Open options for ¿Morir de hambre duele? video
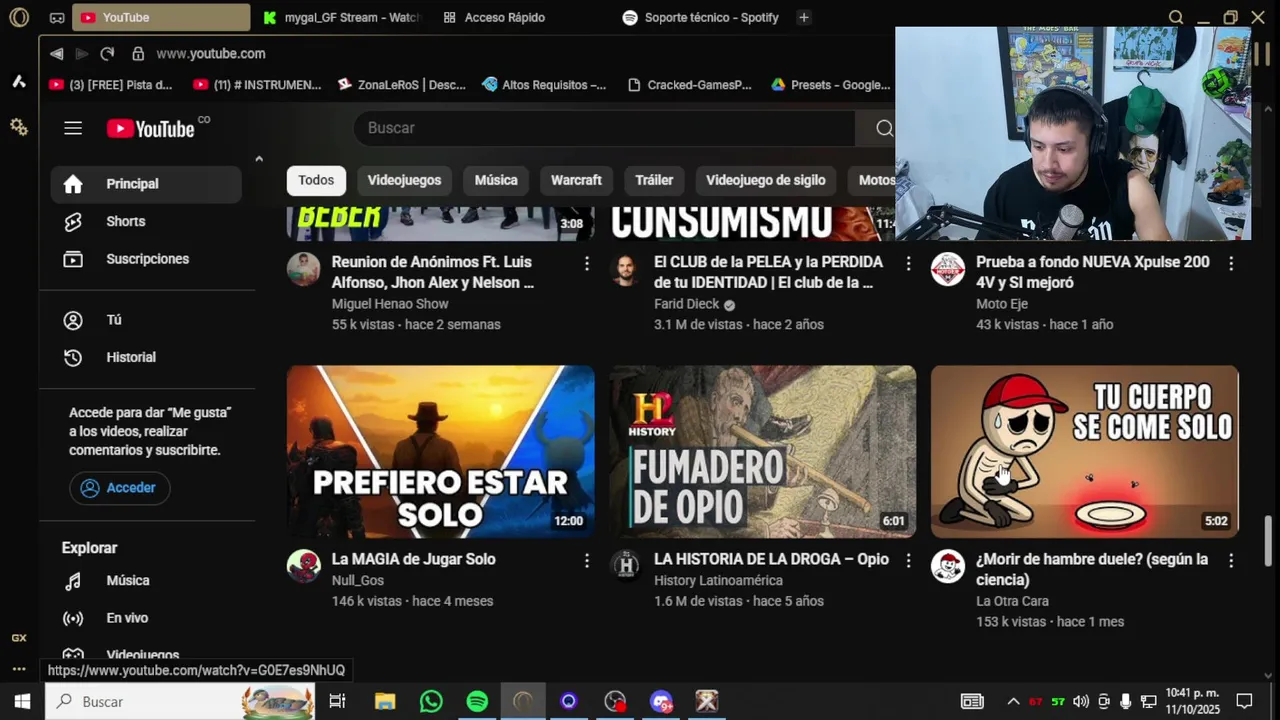The image size is (1280, 720). [1231, 561]
